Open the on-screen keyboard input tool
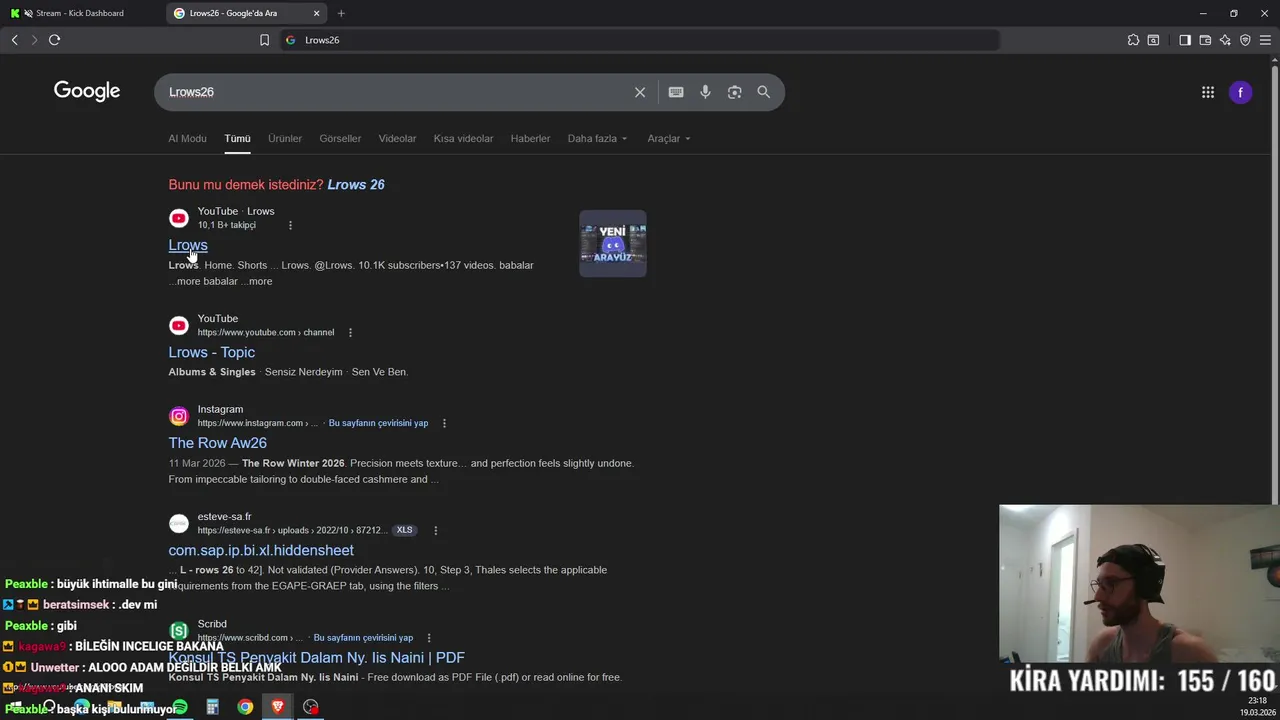 pyautogui.click(x=676, y=92)
